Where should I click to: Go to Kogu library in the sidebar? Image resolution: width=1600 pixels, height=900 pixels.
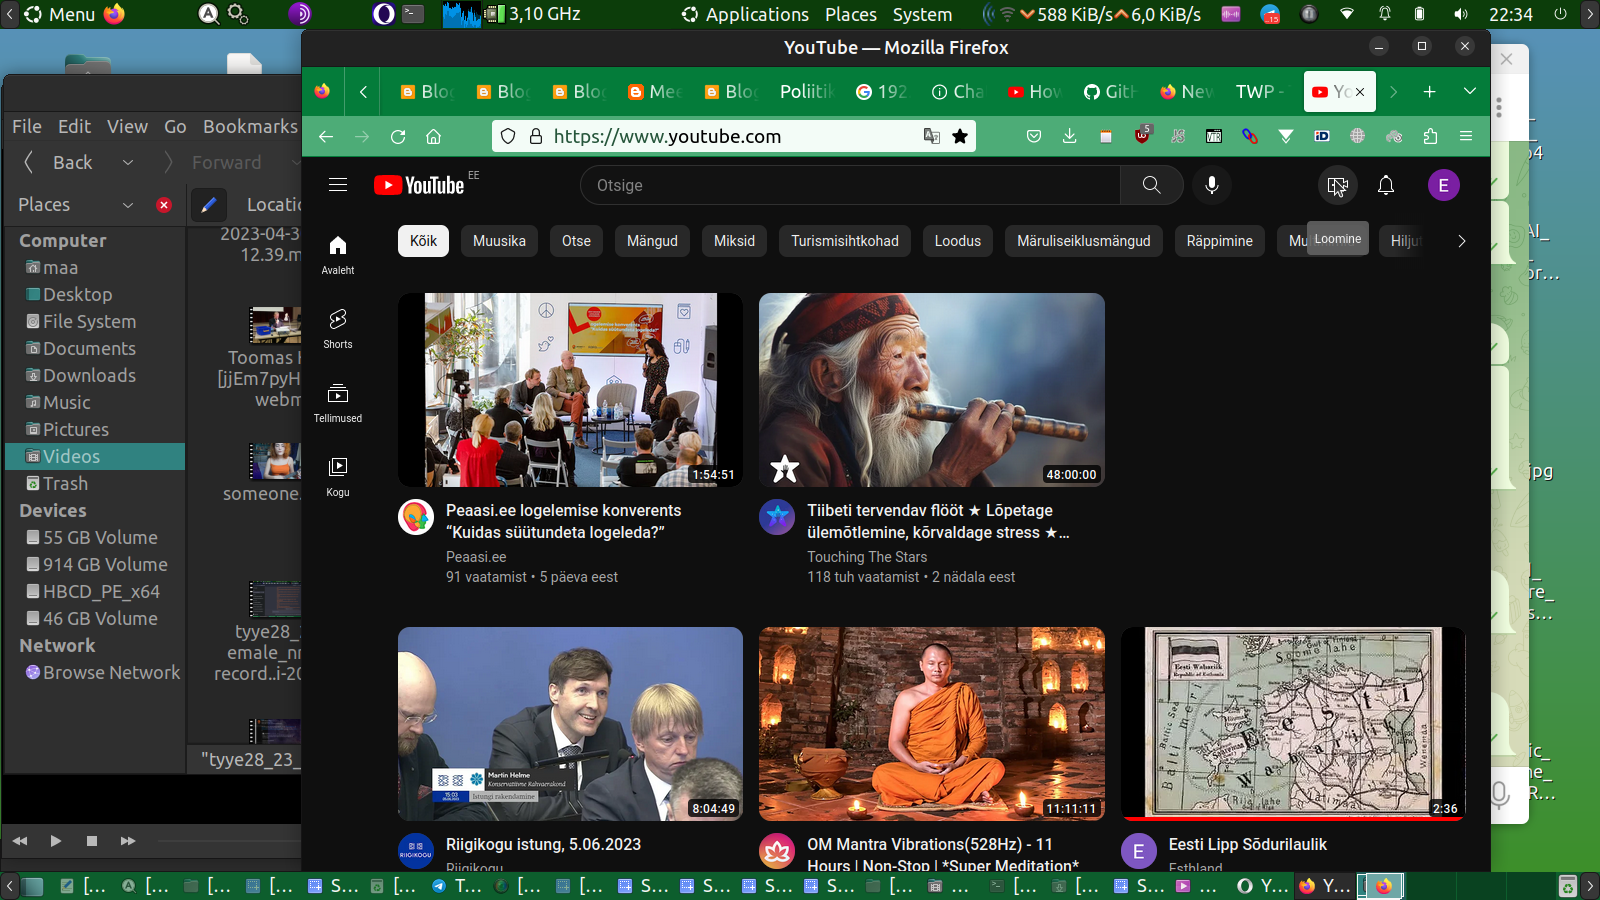(338, 476)
